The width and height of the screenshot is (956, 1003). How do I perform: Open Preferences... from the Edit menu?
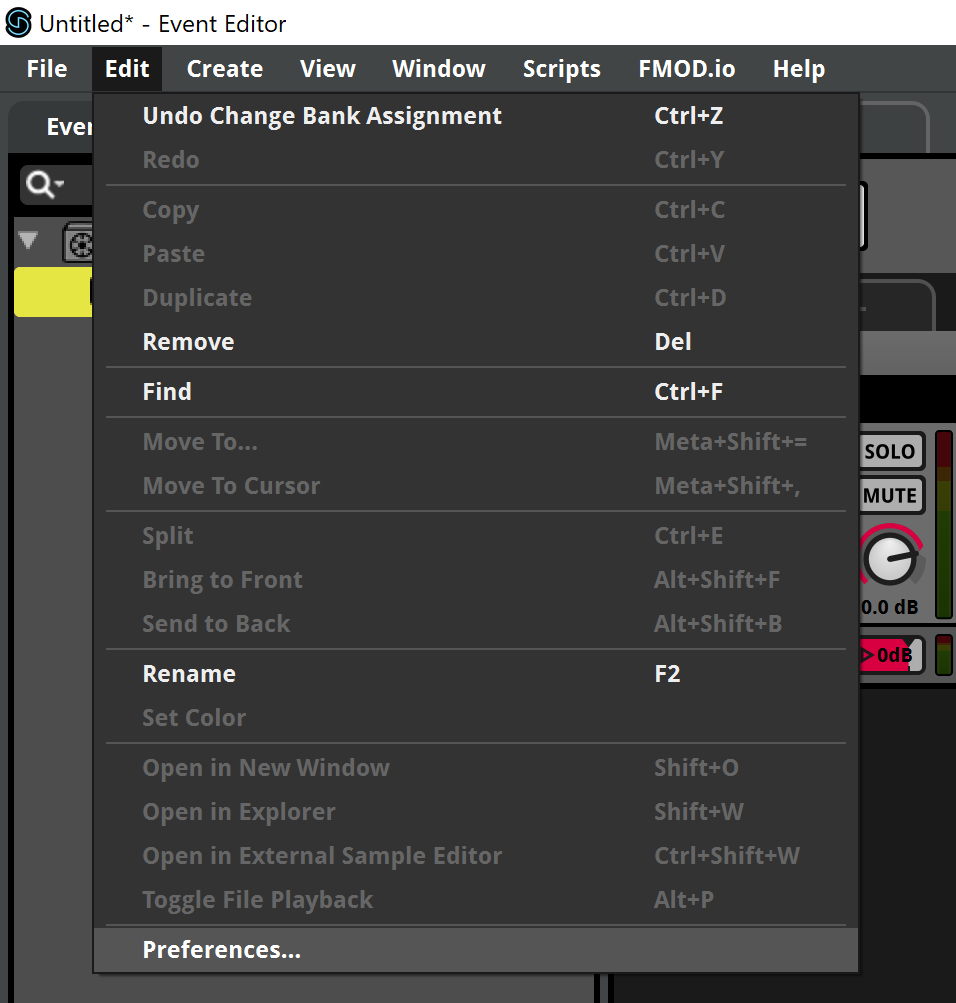(x=475, y=950)
